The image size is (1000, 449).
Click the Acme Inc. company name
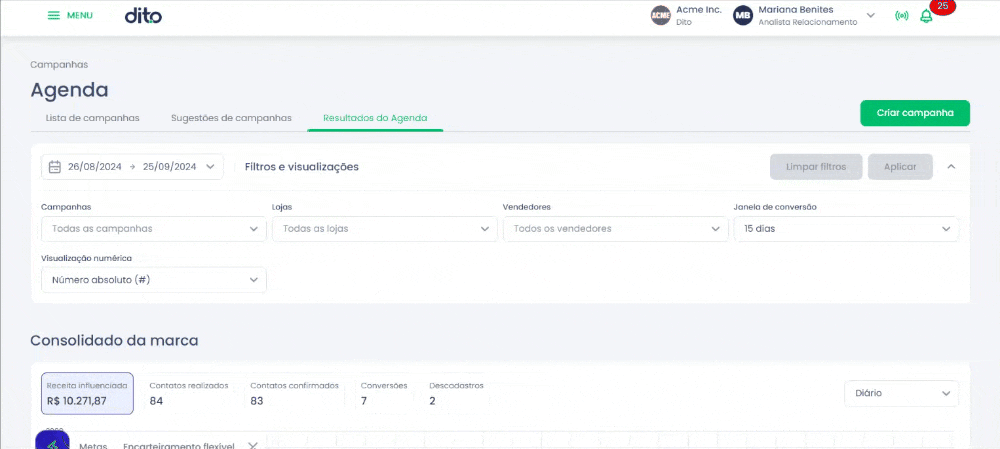699,10
